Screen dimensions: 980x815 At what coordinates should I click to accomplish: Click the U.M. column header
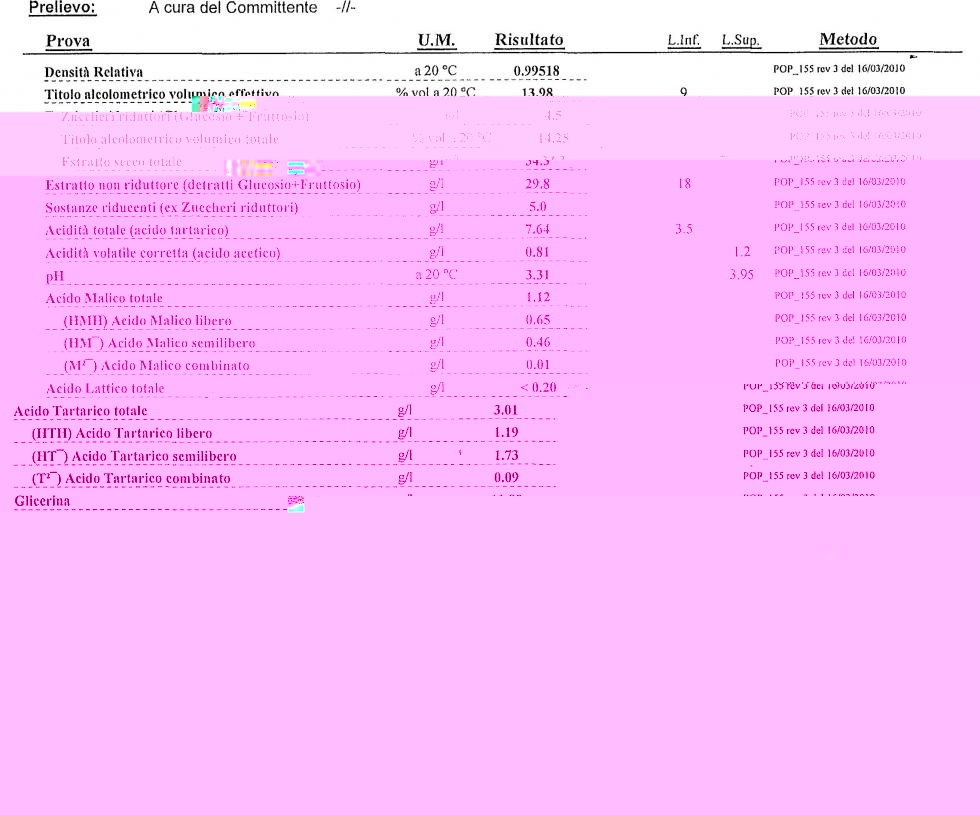(x=436, y=40)
